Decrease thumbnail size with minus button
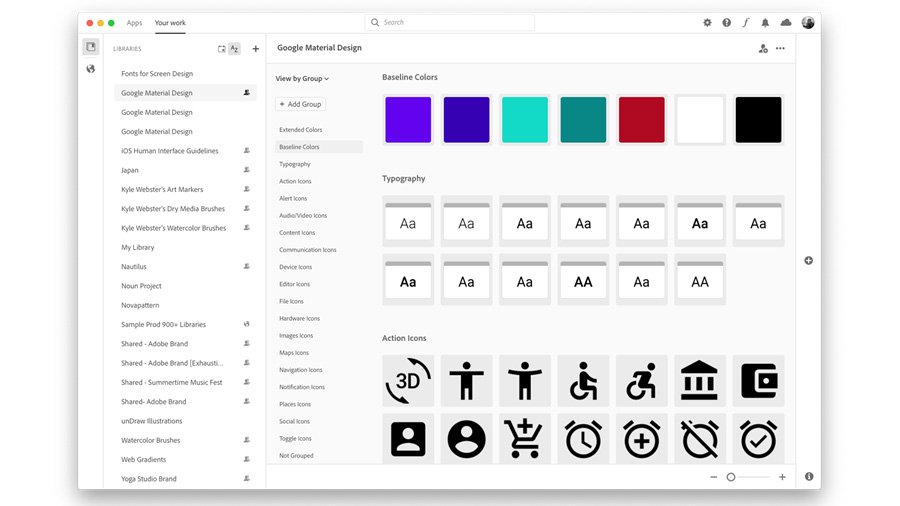Image resolution: width=900 pixels, height=506 pixels. 713,477
